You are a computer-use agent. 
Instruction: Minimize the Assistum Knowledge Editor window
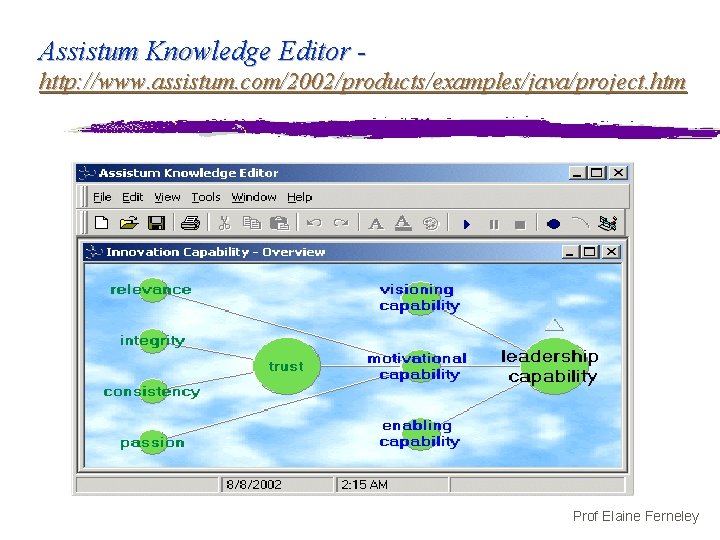click(x=577, y=173)
